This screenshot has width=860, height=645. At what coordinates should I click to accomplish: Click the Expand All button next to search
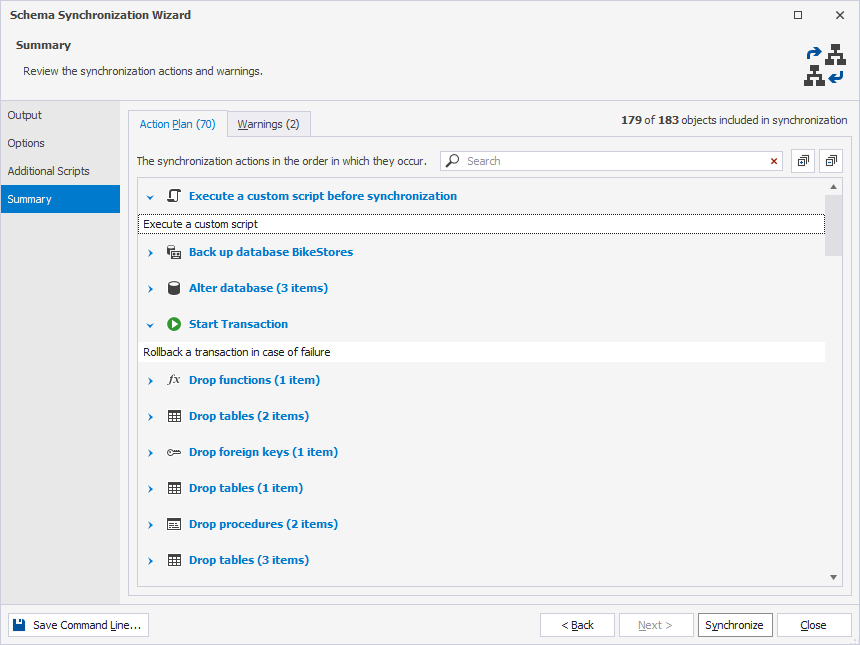click(x=803, y=161)
